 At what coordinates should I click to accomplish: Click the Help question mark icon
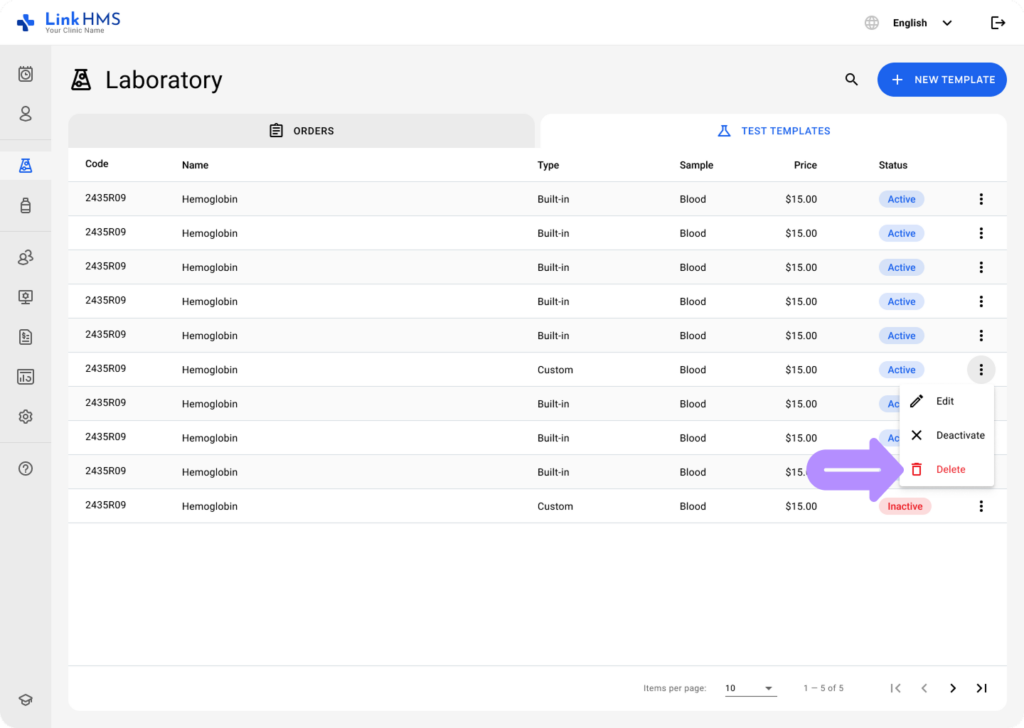pos(25,468)
